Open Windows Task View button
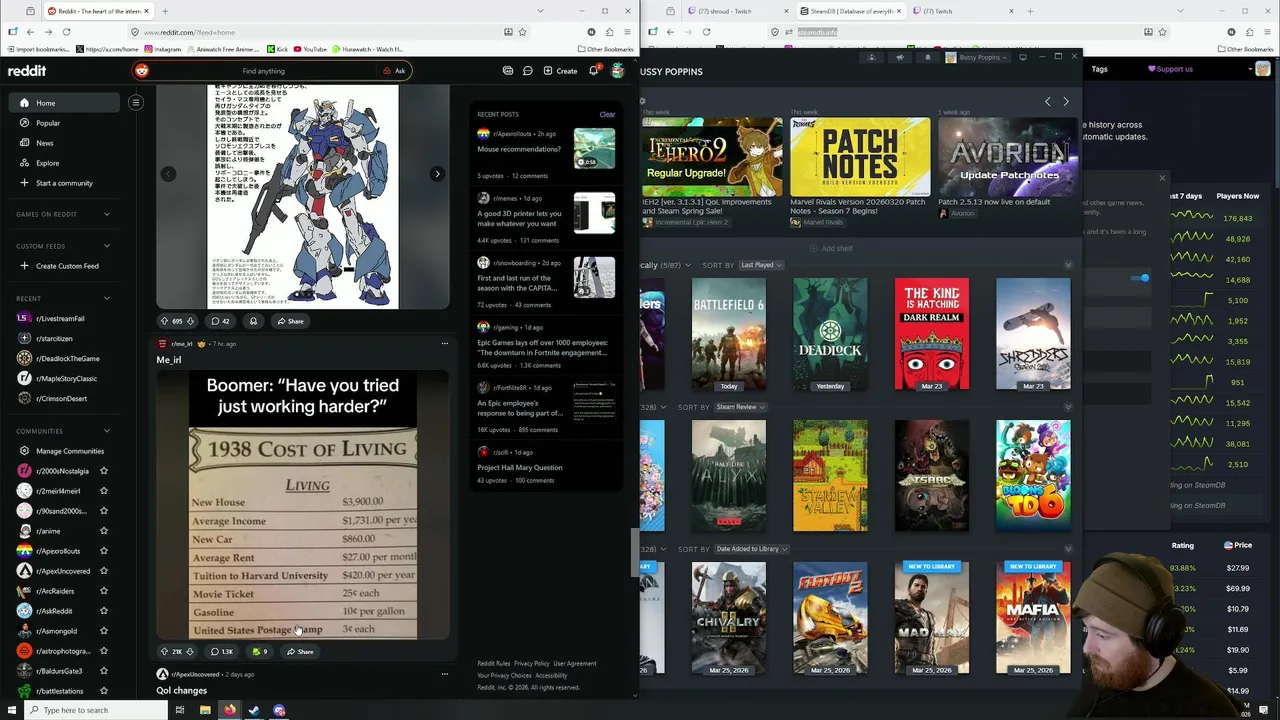 pyautogui.click(x=180, y=710)
